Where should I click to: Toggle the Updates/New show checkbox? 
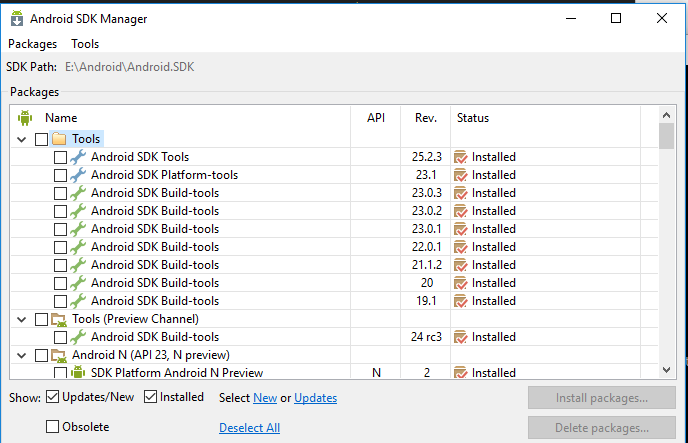pos(52,397)
